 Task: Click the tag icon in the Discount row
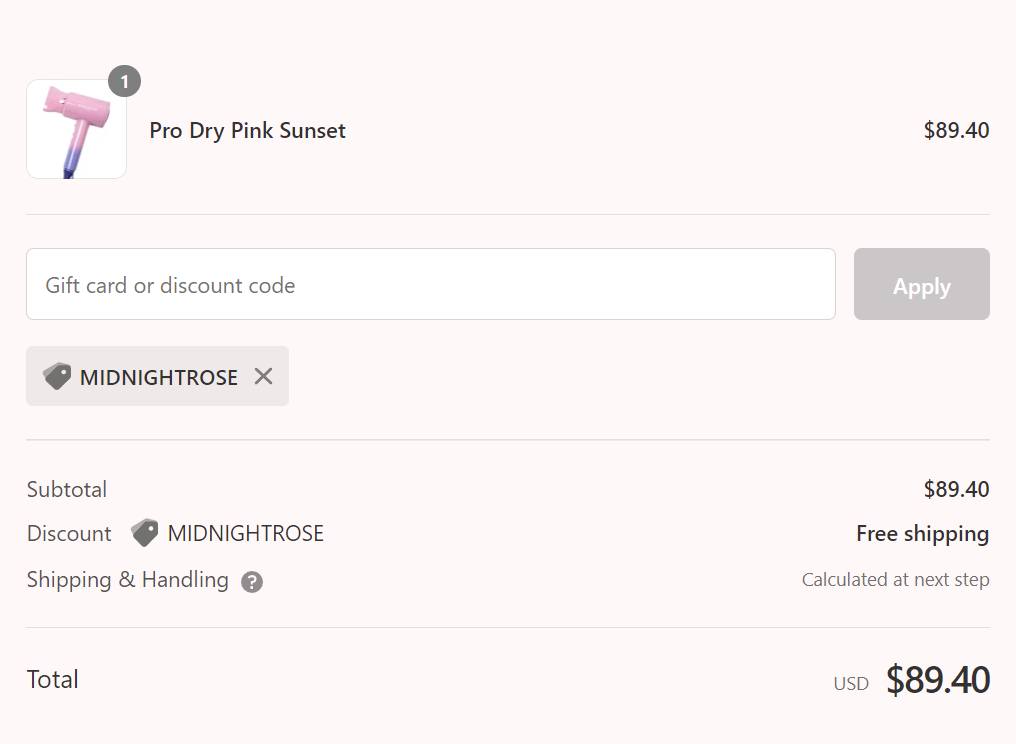pos(145,533)
